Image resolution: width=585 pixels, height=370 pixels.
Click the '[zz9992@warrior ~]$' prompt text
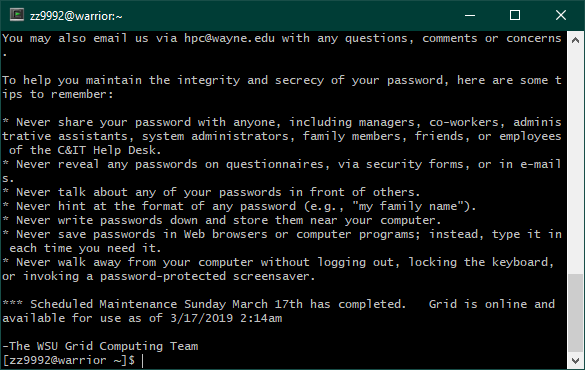click(69, 361)
